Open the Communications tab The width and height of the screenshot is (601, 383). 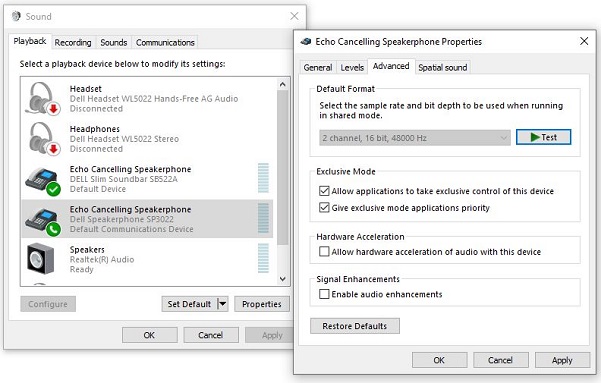pos(165,43)
